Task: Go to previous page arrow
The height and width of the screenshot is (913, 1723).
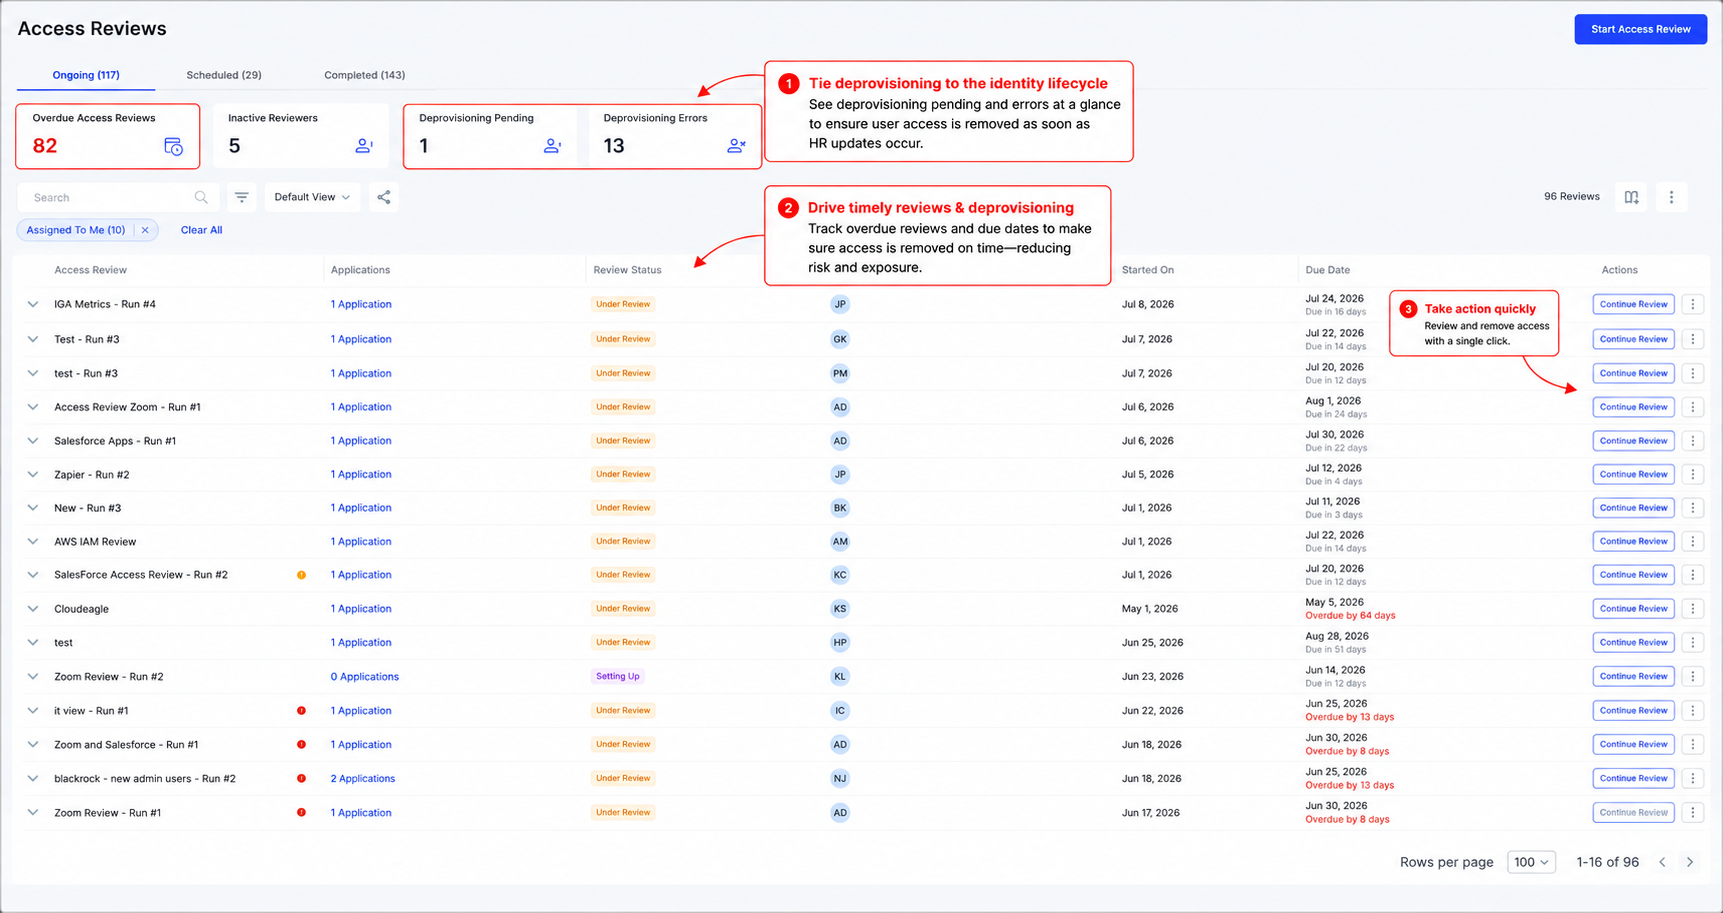Action: pyautogui.click(x=1662, y=862)
